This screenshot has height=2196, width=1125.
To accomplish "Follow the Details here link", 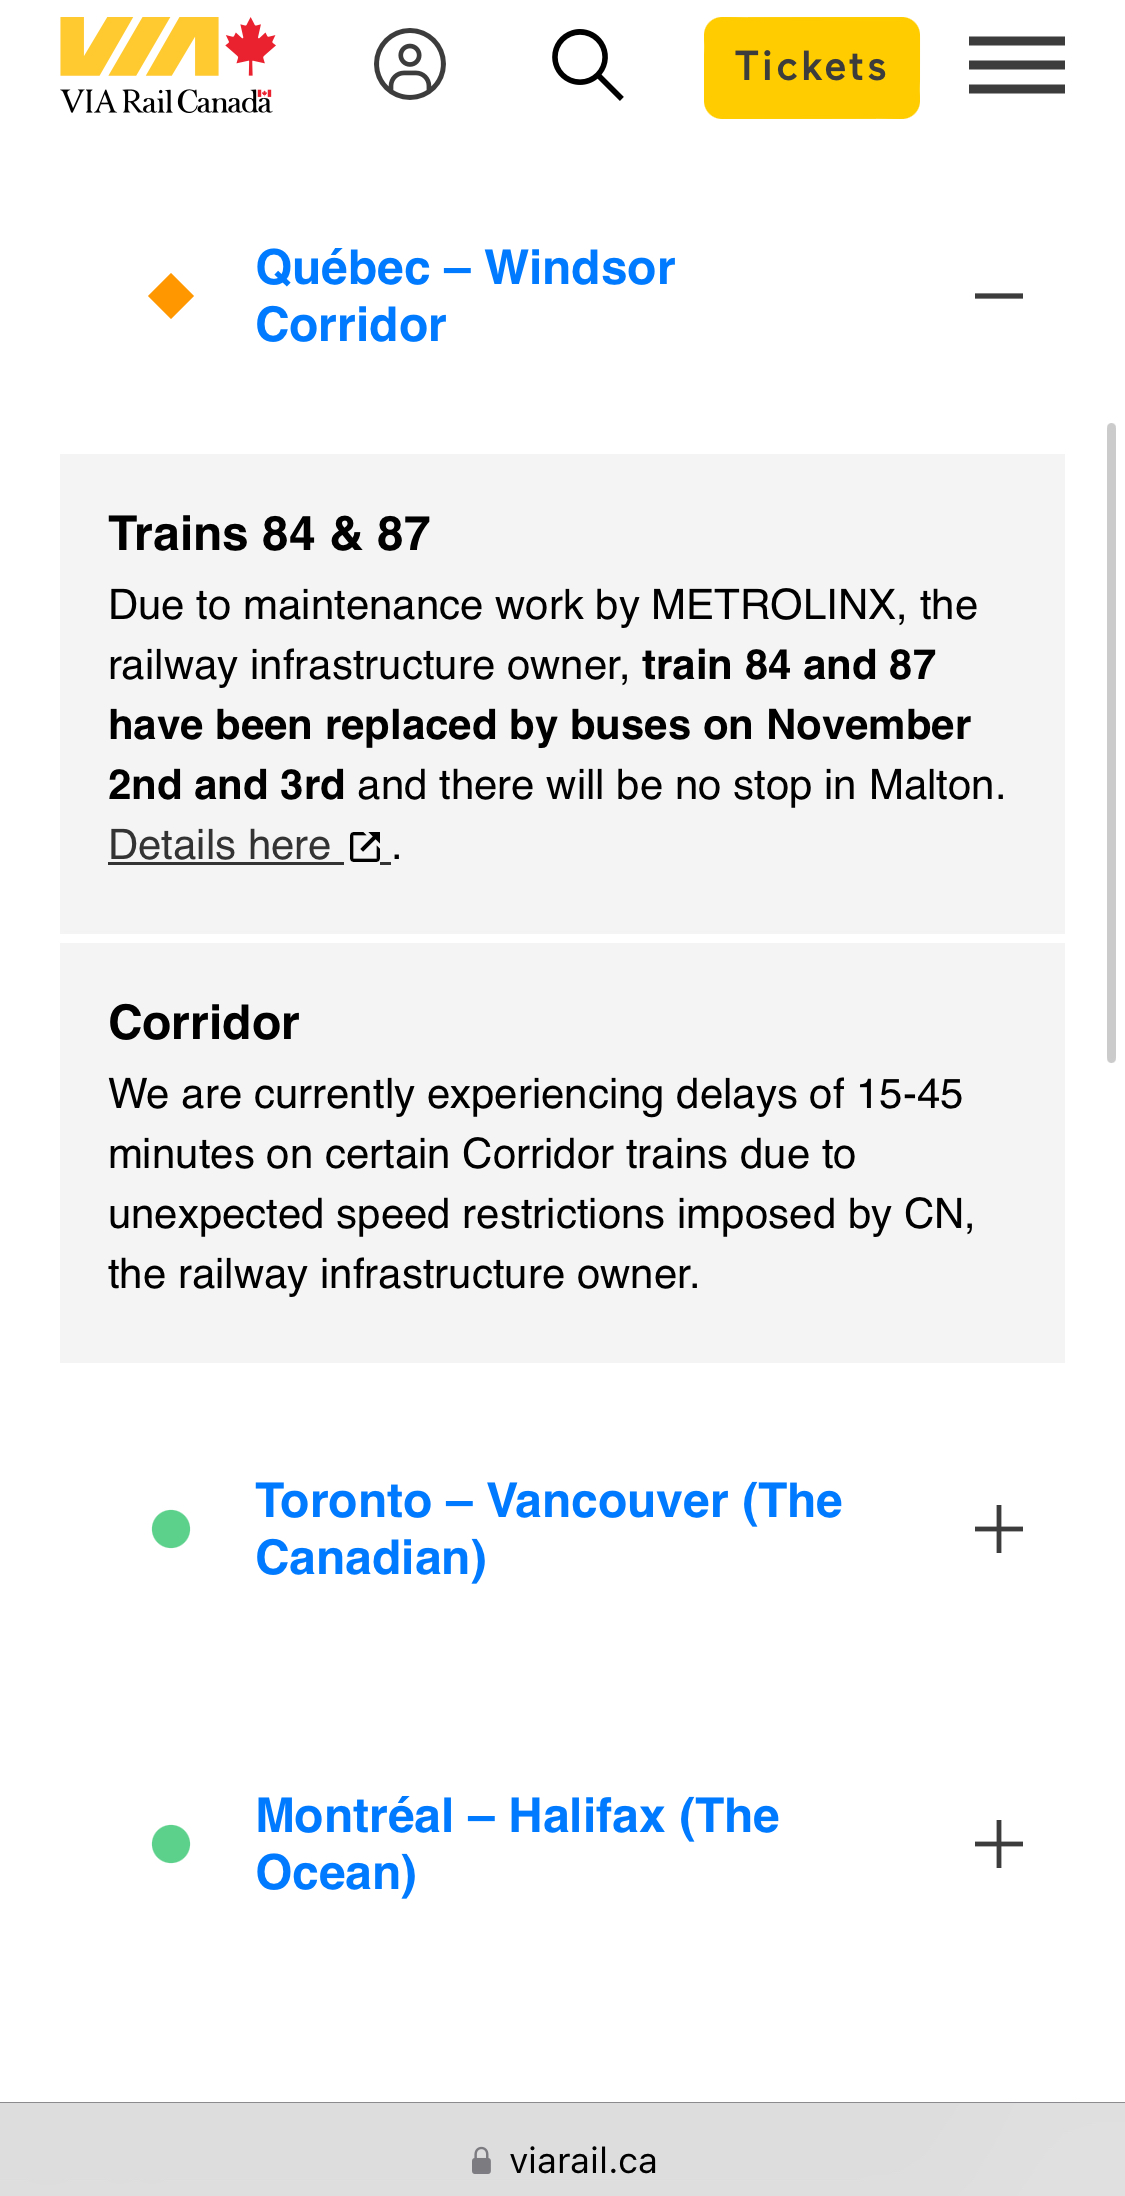I will 220,846.
